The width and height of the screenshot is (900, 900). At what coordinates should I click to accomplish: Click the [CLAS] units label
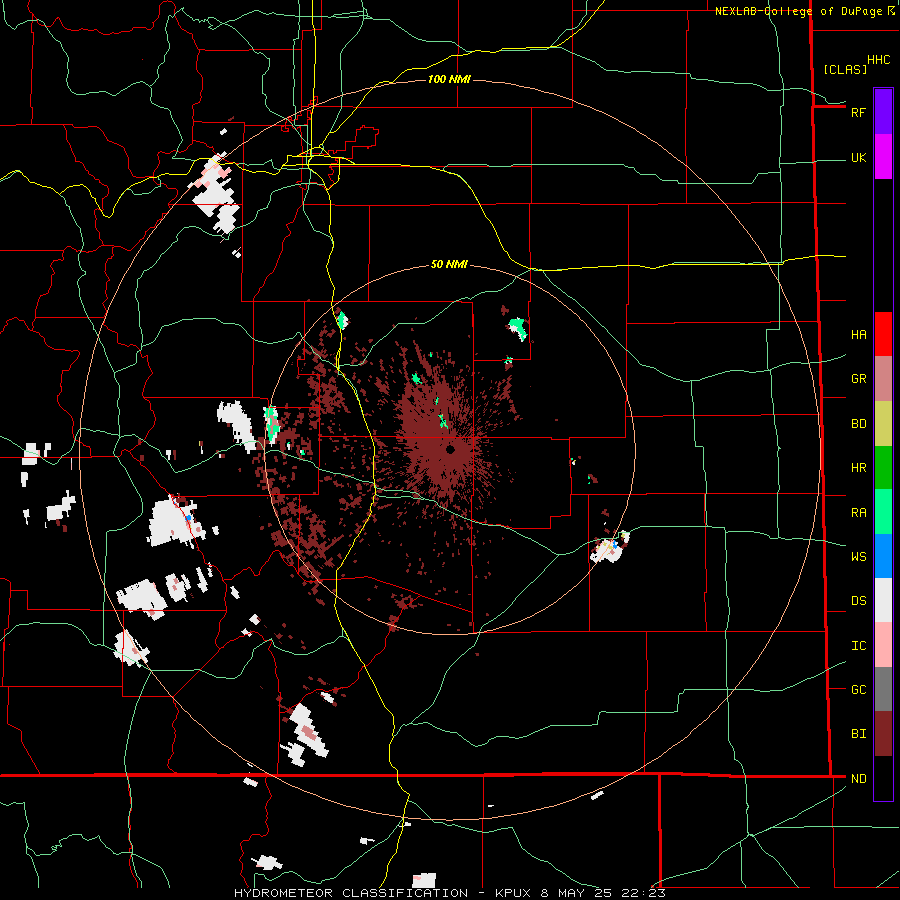pyautogui.click(x=845, y=70)
